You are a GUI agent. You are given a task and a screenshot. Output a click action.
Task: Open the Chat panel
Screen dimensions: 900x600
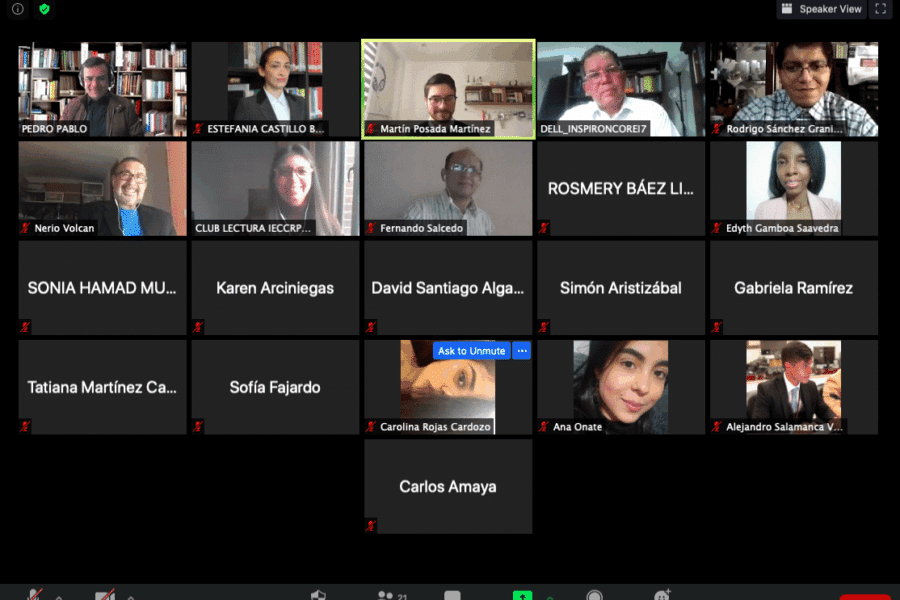454,596
